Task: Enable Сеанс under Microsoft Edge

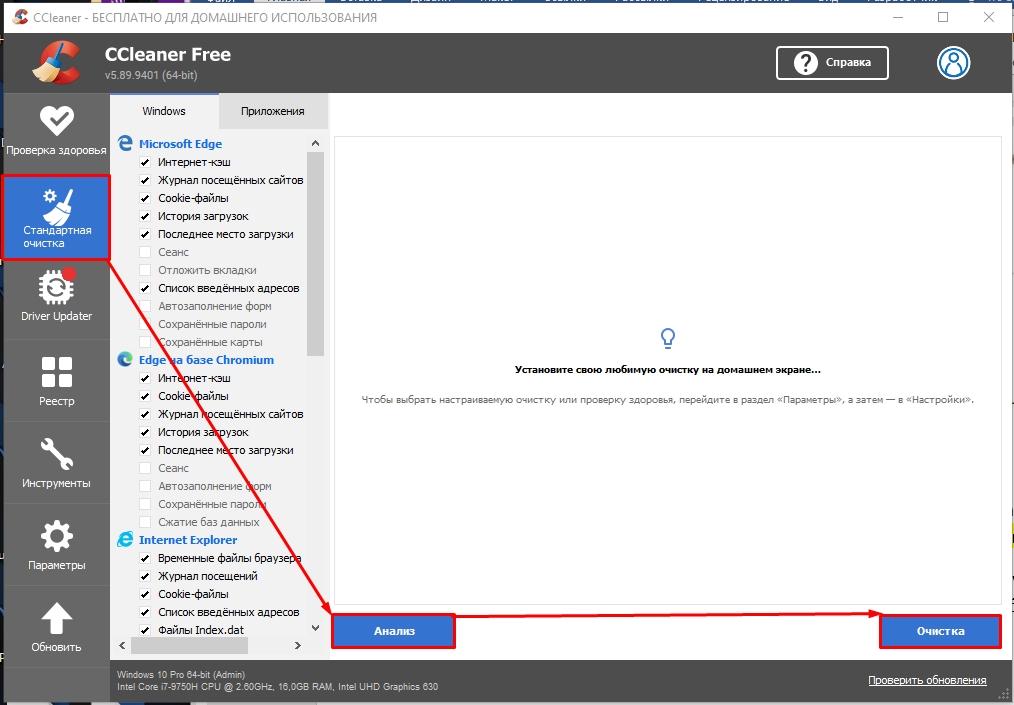Action: click(x=145, y=252)
